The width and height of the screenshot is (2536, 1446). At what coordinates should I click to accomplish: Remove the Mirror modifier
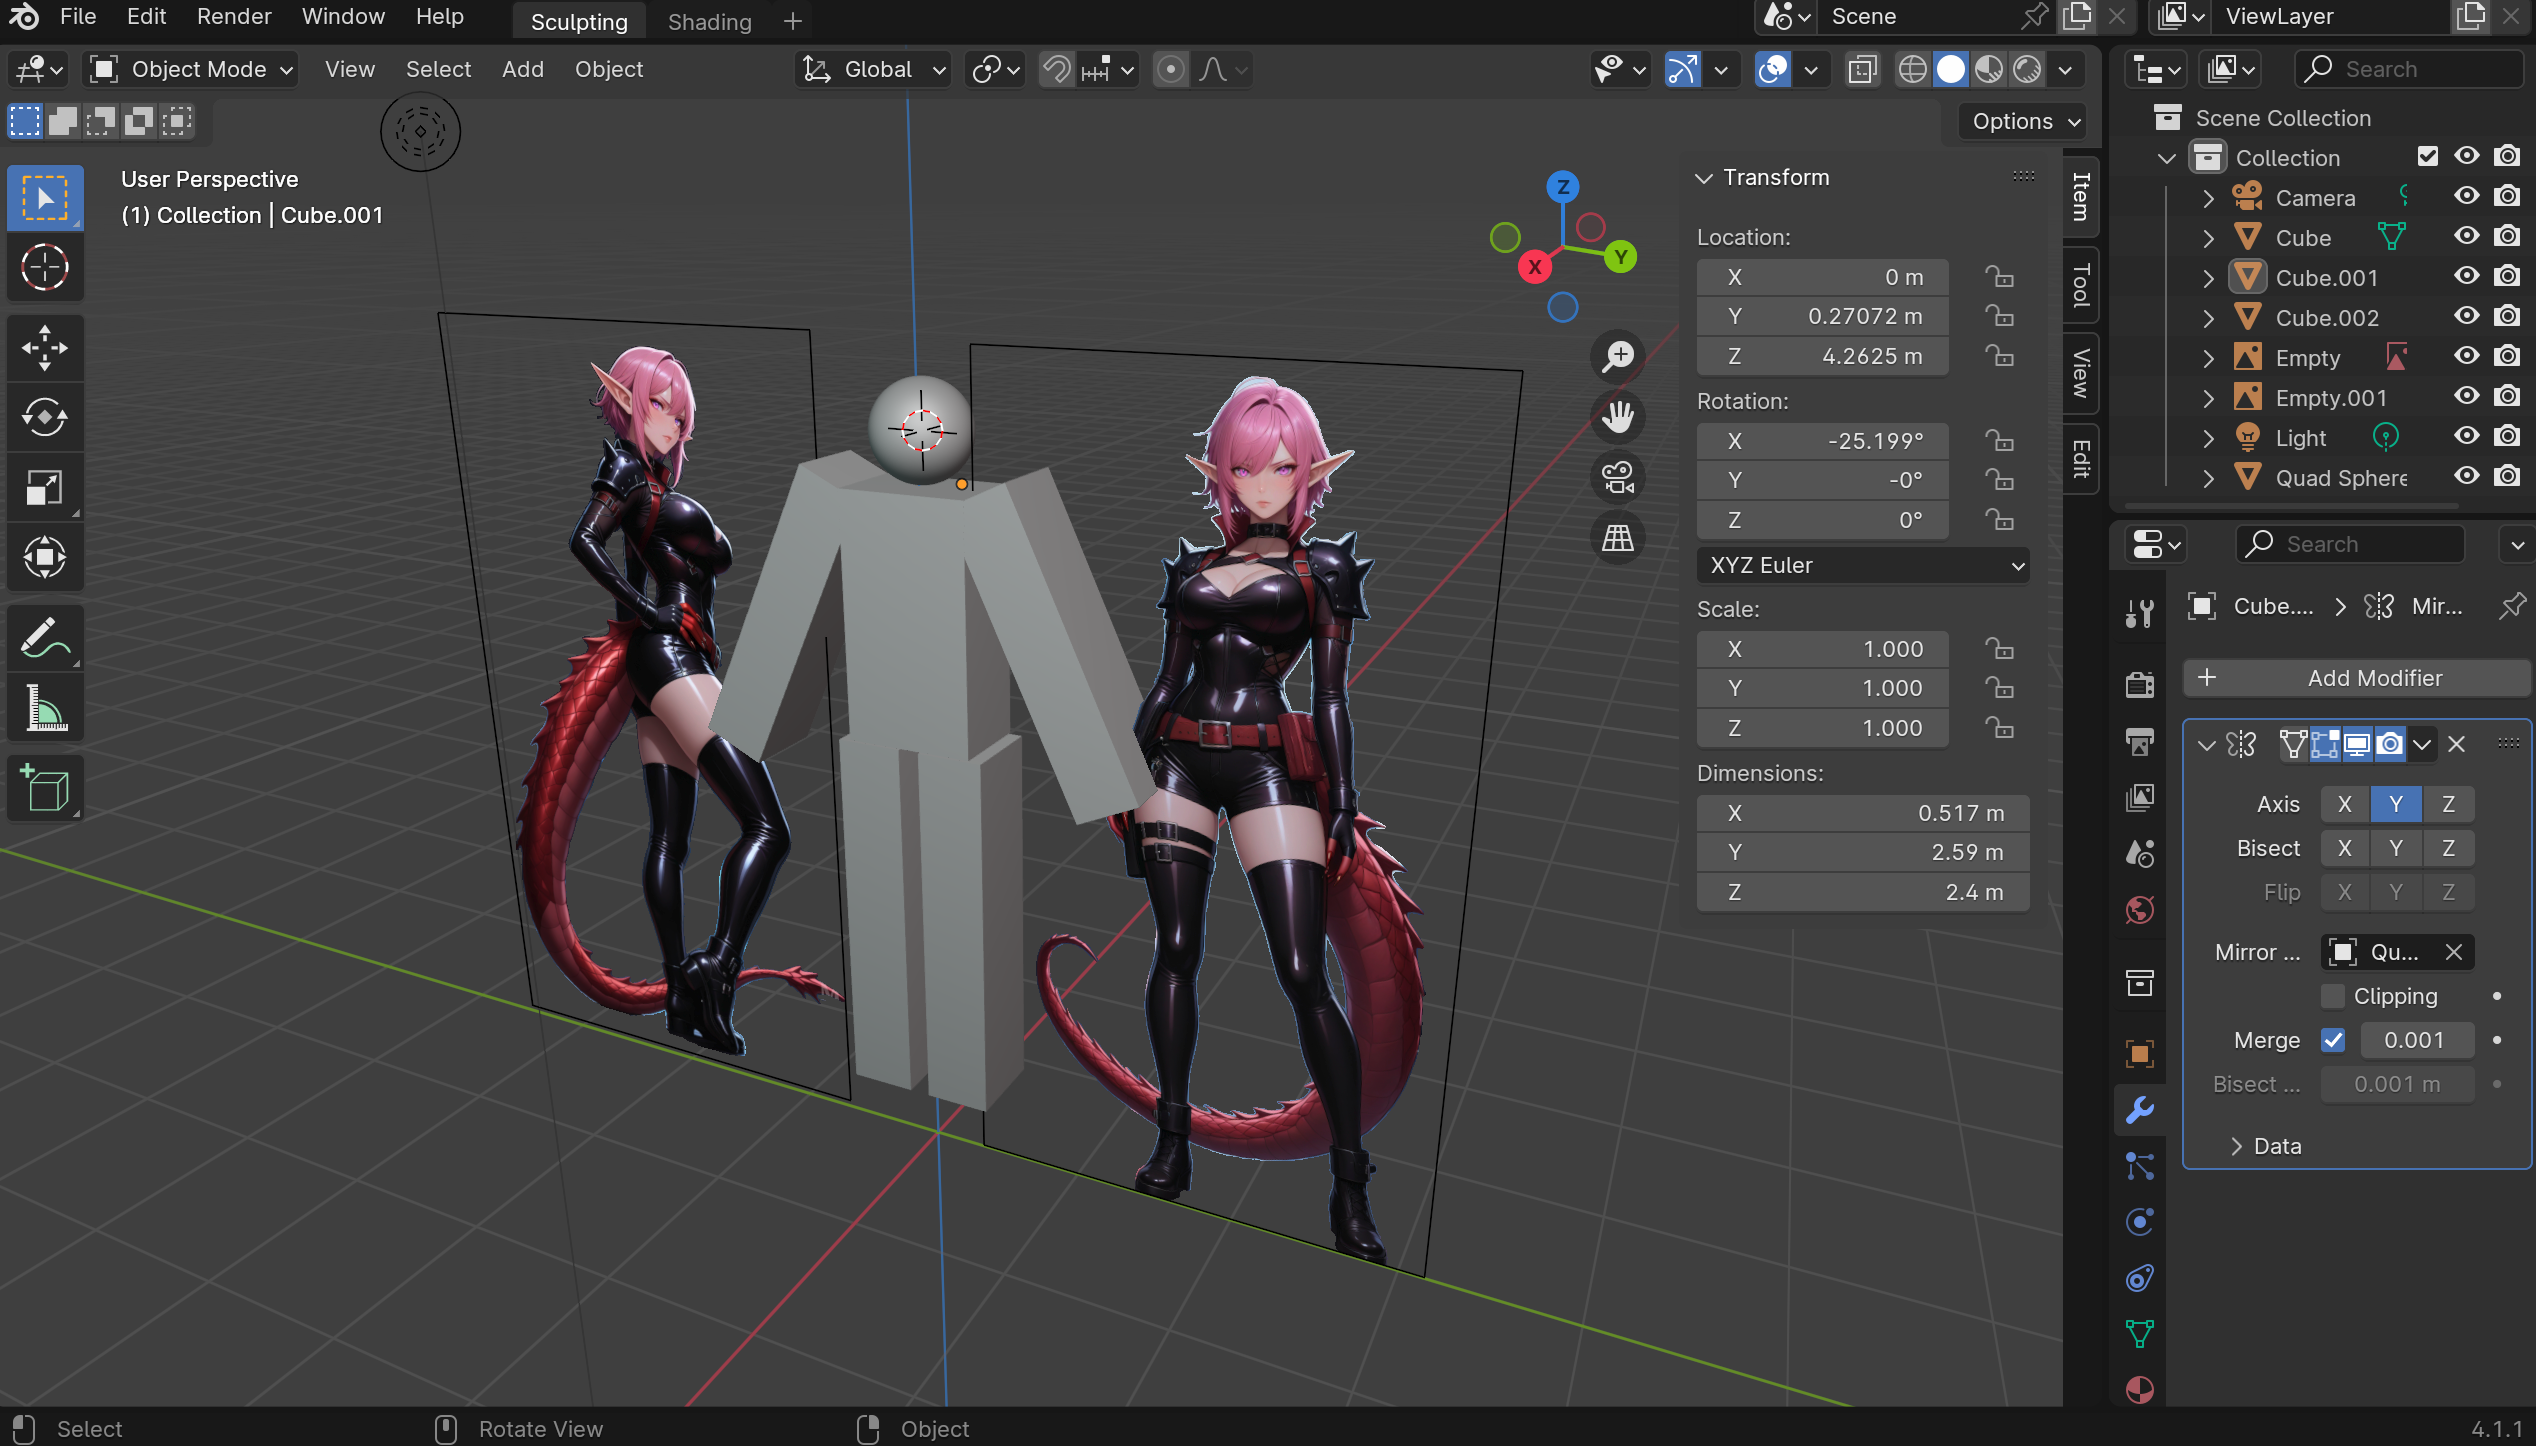[x=2456, y=744]
